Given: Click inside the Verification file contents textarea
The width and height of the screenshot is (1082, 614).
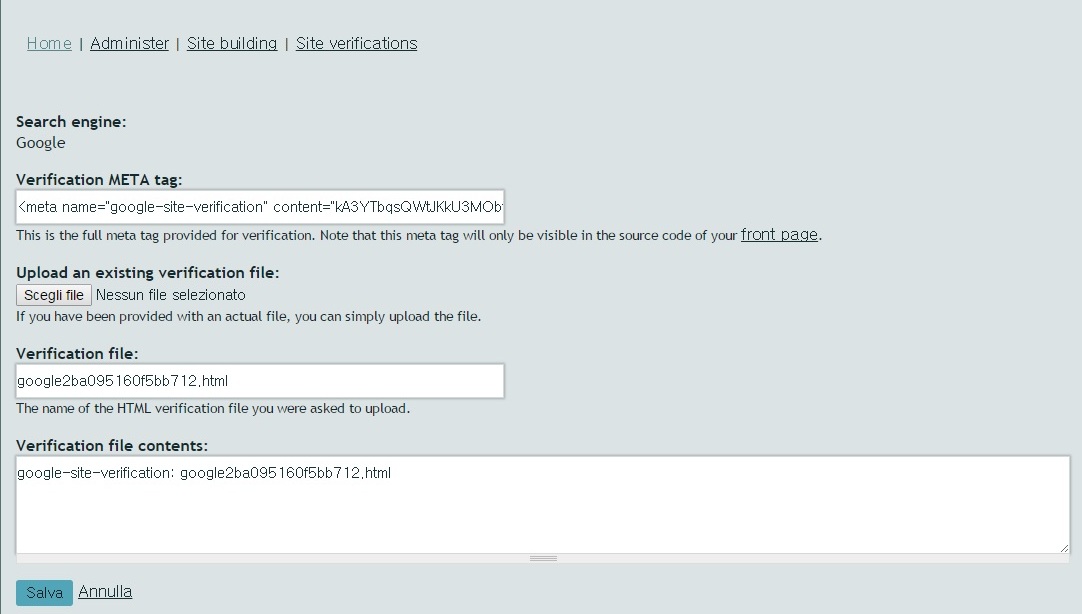Looking at the screenshot, I should 543,504.
